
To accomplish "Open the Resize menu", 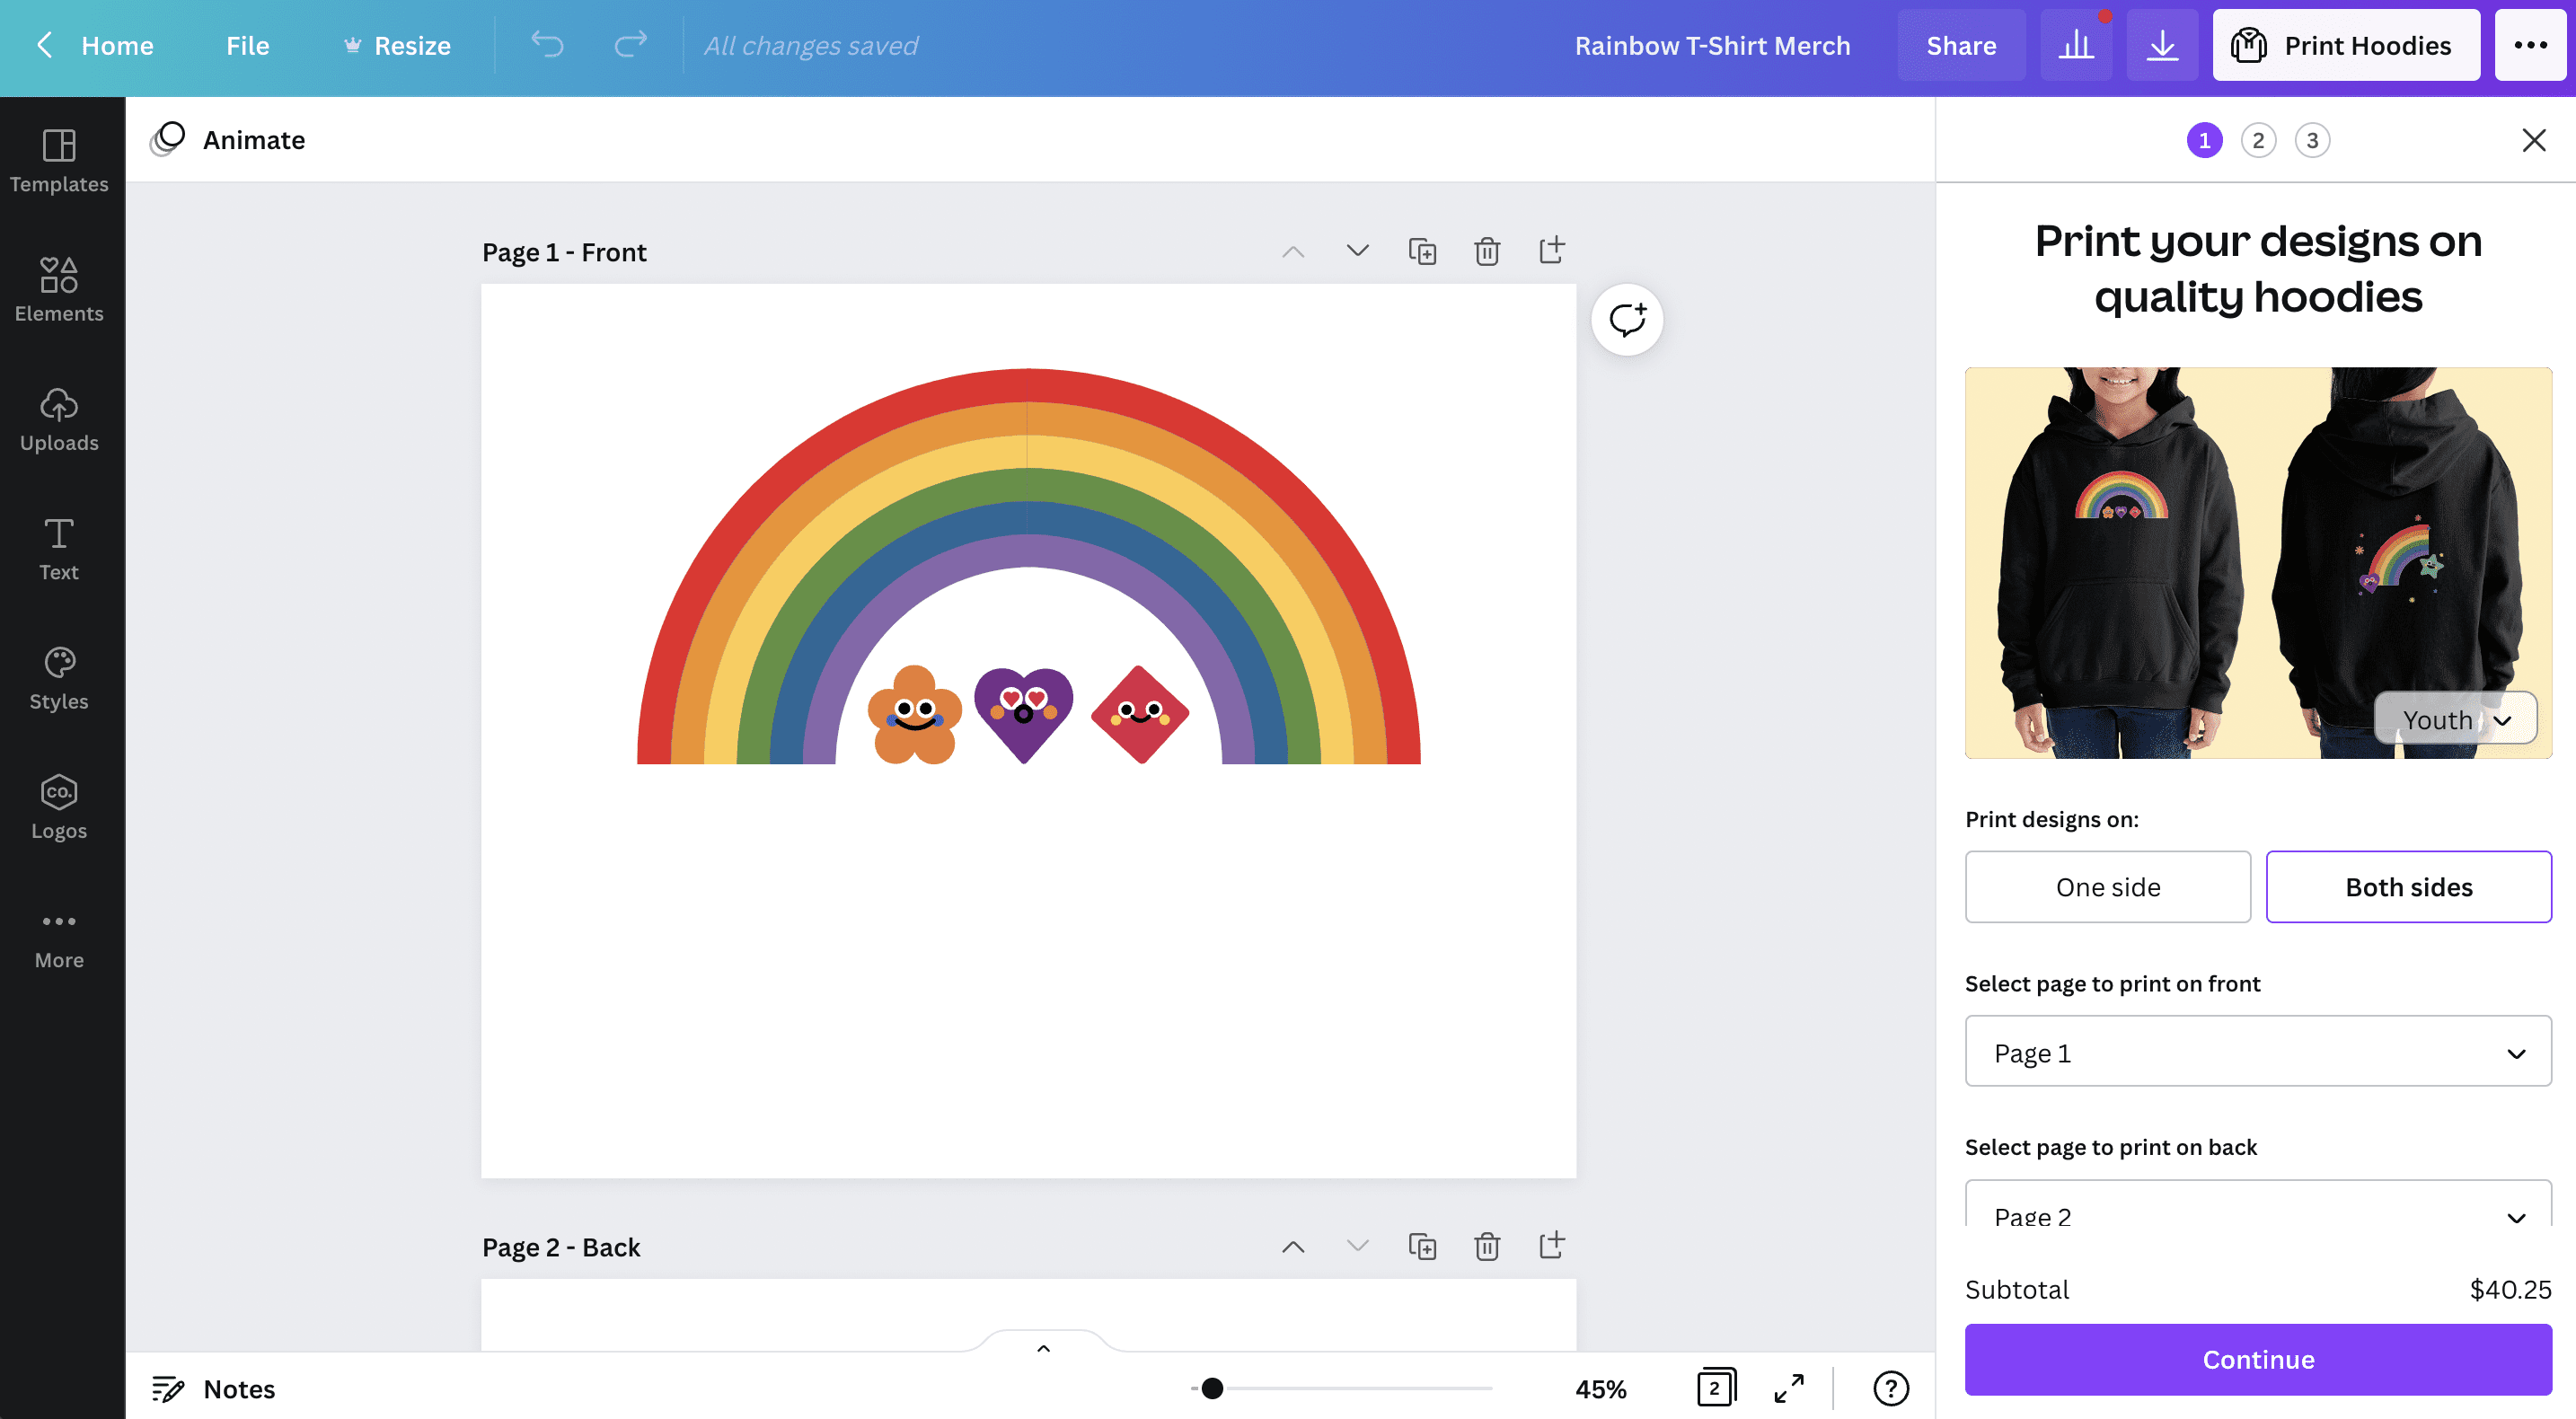I will [x=397, y=45].
